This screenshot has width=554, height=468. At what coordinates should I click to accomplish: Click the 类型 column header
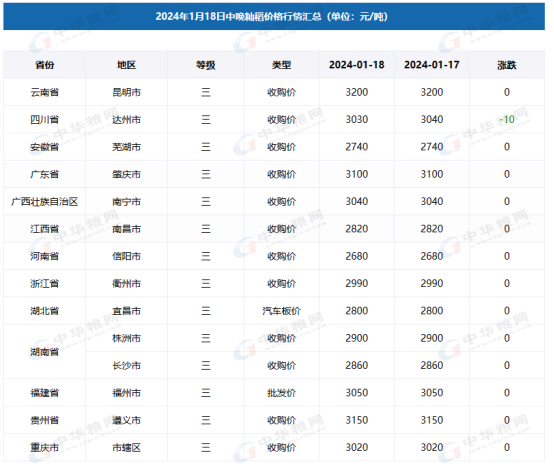click(x=282, y=65)
